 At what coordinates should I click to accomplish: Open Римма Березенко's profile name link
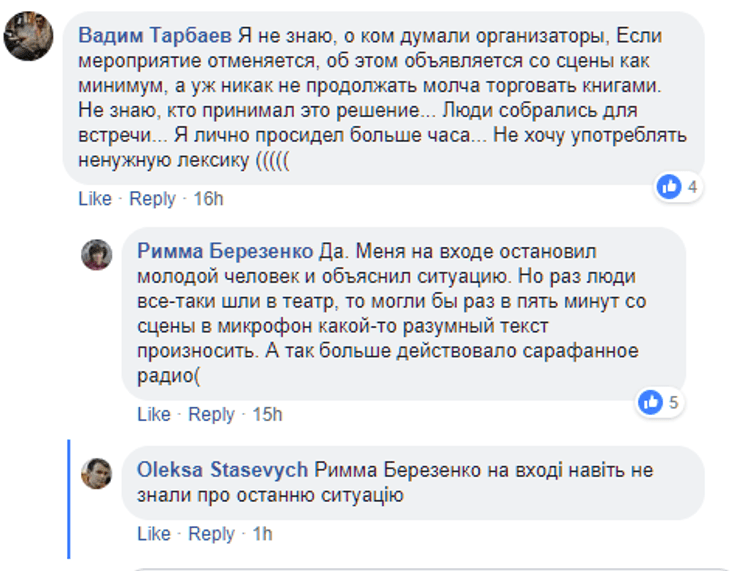point(225,251)
